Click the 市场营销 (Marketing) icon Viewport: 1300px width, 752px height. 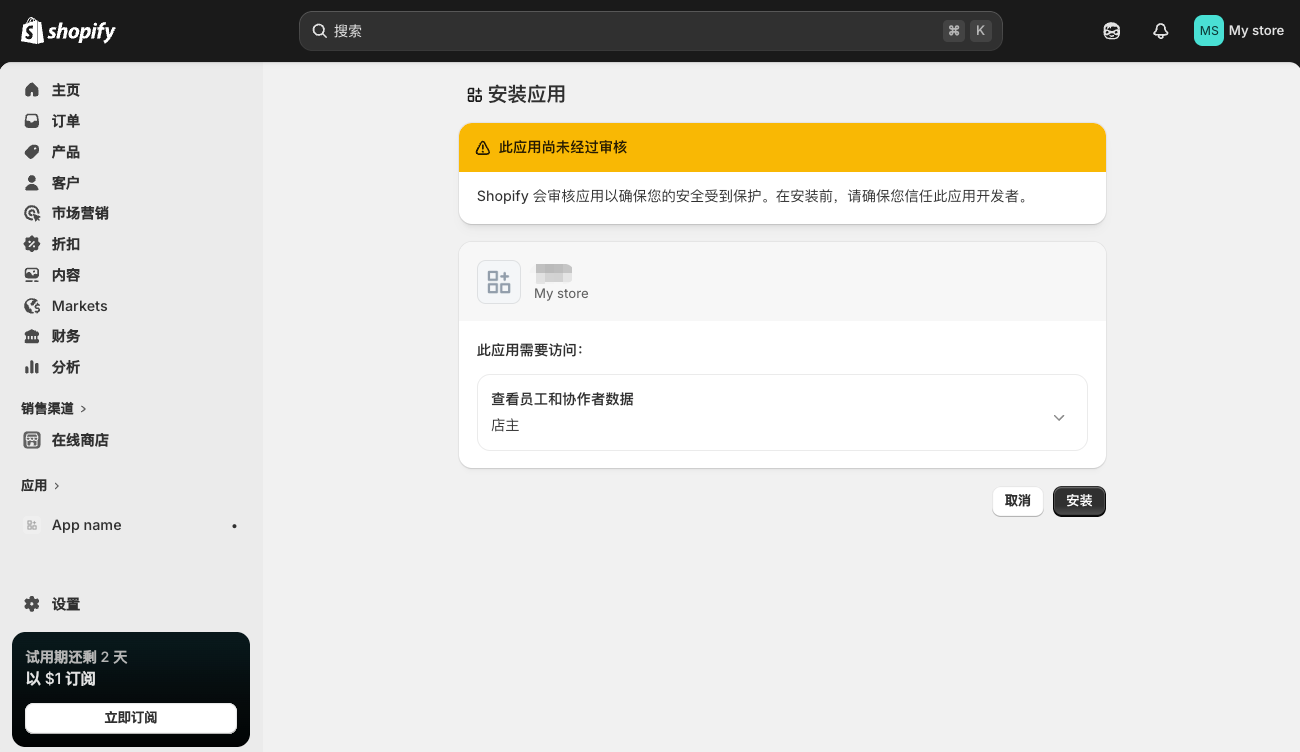[33, 213]
